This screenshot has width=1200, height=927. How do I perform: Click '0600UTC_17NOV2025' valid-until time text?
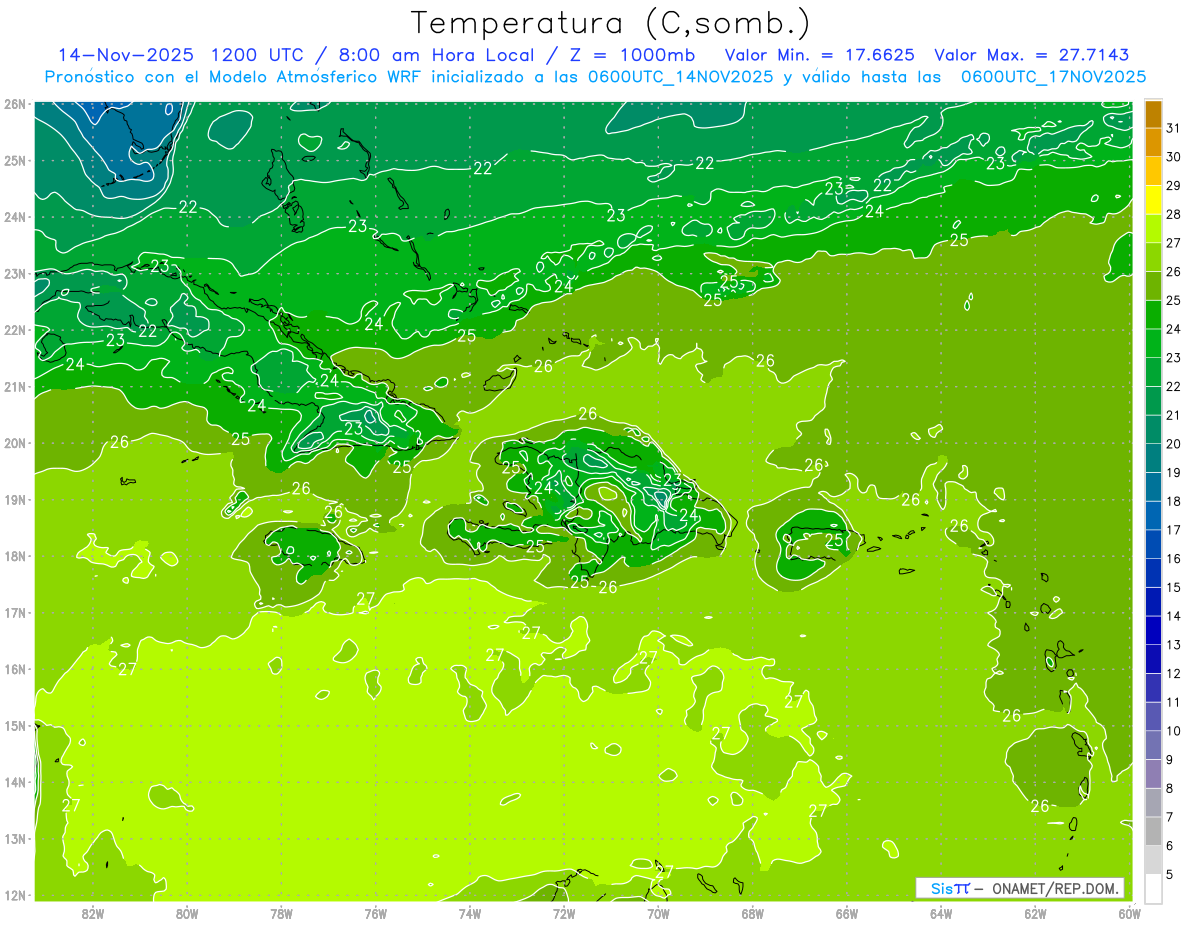(1053, 77)
